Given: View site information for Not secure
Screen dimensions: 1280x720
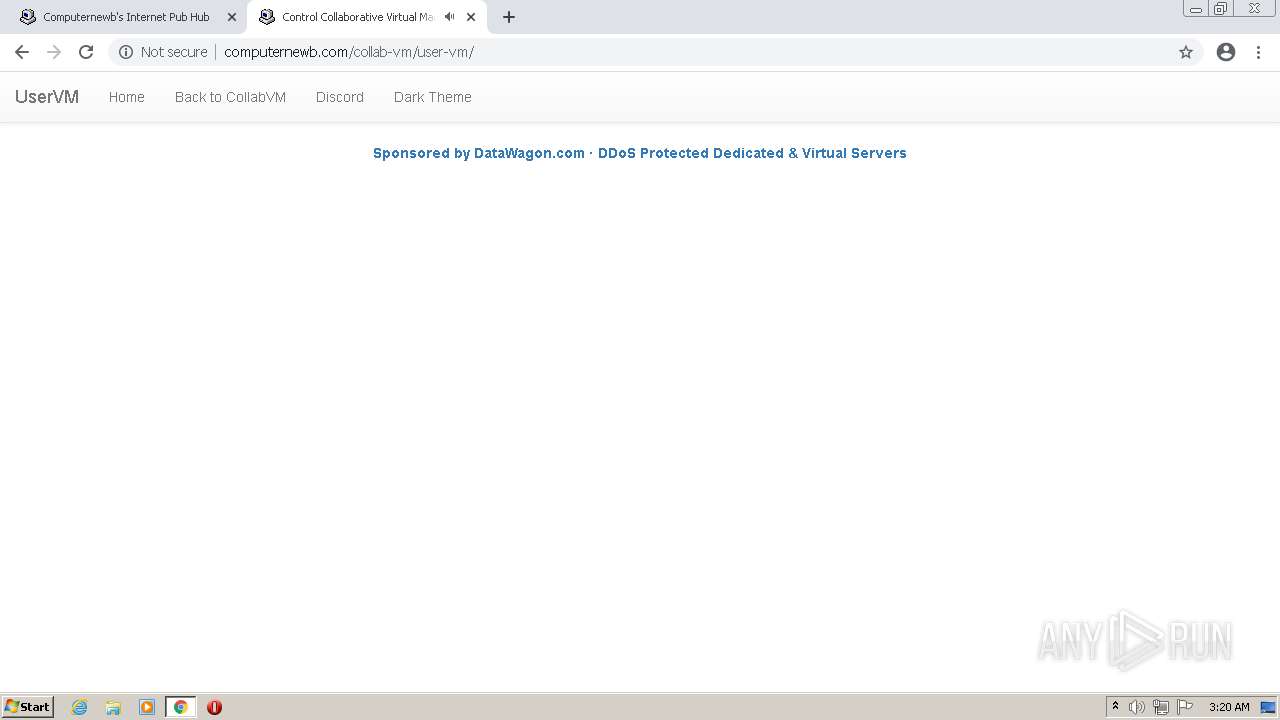Looking at the screenshot, I should [163, 52].
